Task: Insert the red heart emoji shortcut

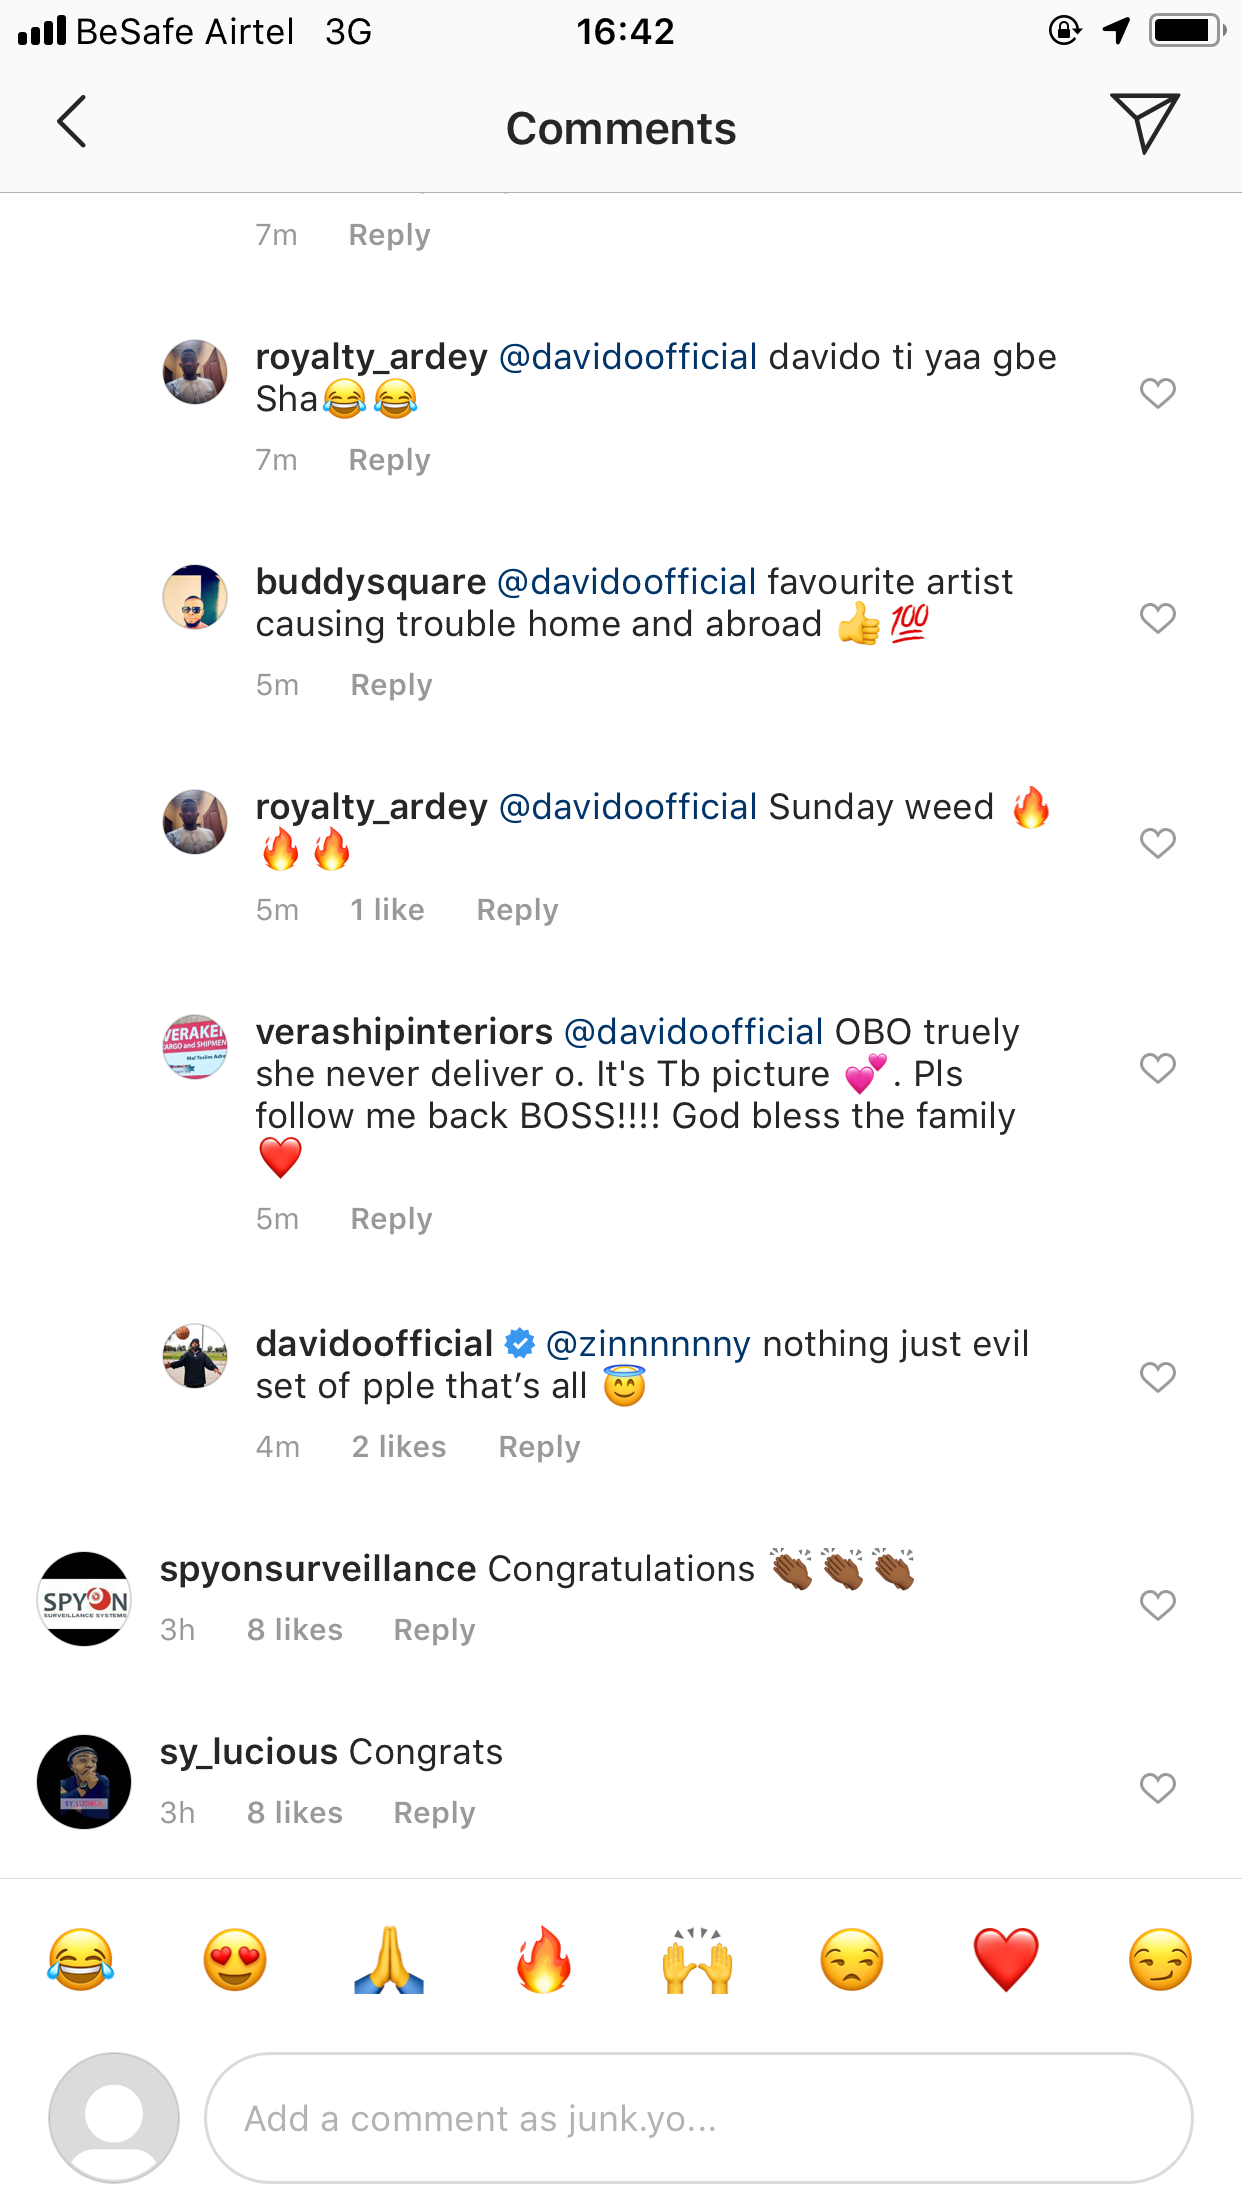Action: pyautogui.click(x=1006, y=1960)
